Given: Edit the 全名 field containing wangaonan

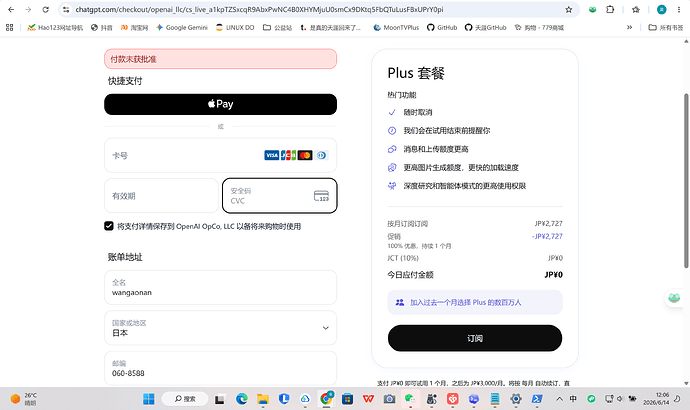Looking at the screenshot, I should coord(220,288).
